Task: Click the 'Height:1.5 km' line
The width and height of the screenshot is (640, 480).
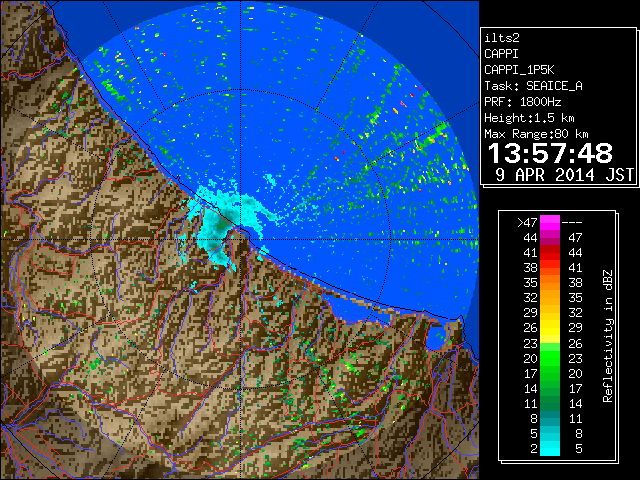Action: coord(529,118)
